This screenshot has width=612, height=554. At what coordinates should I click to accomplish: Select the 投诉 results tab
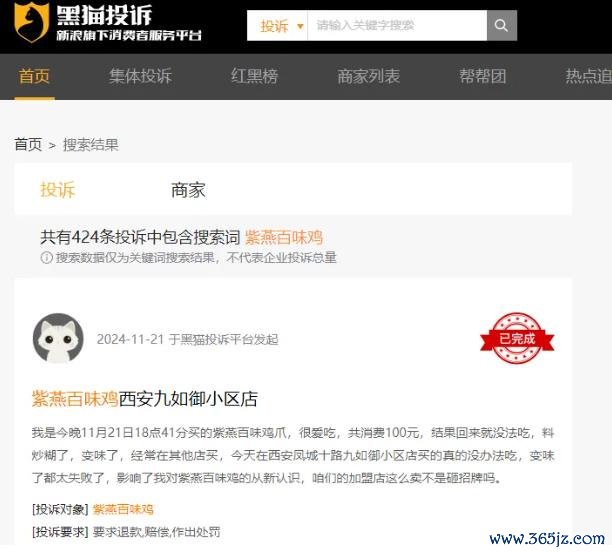coord(57,190)
